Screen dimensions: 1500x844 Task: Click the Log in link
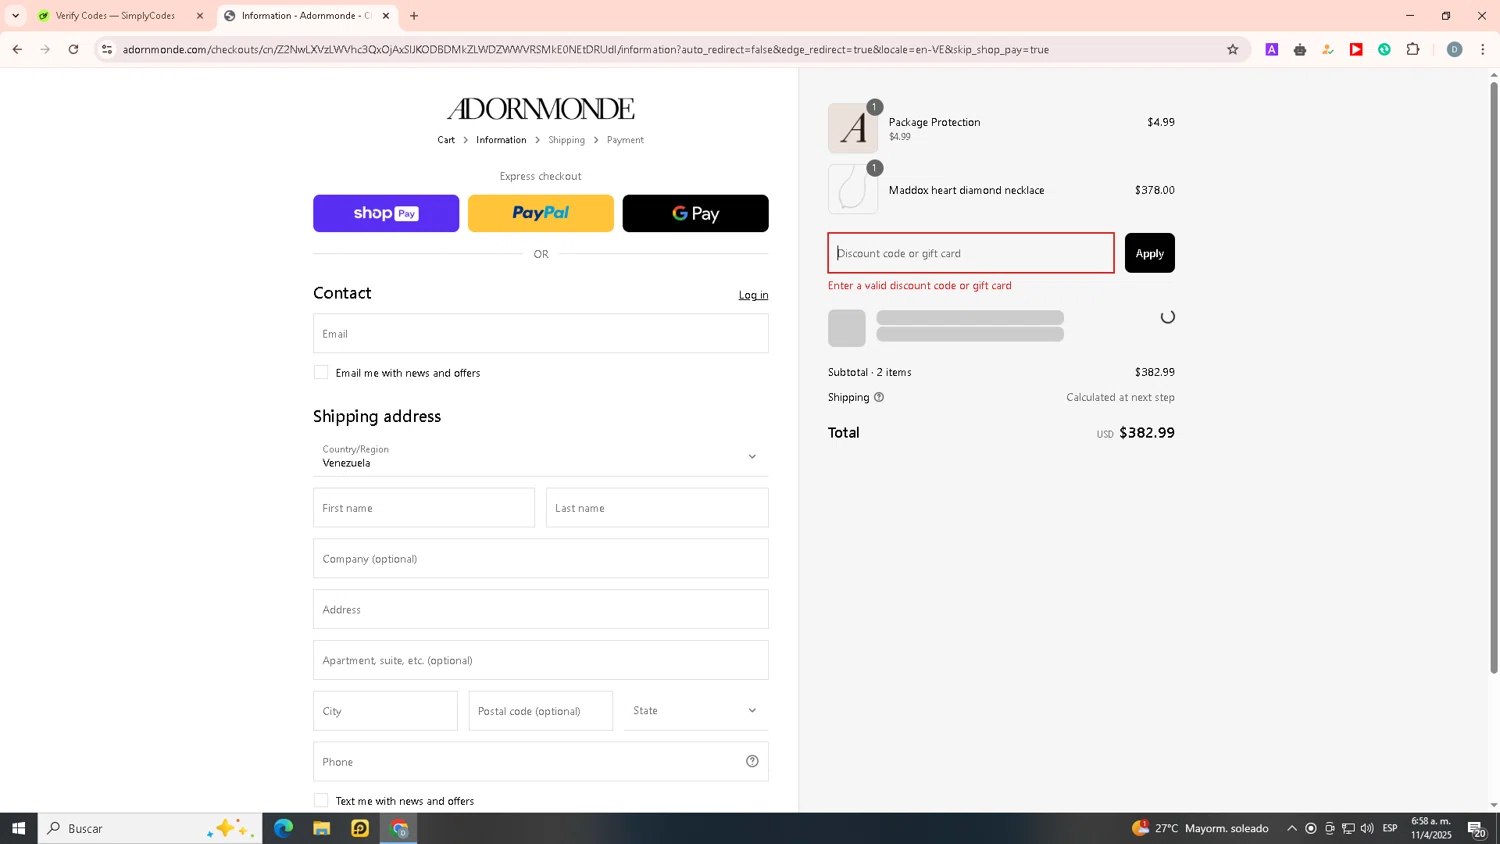[753, 295]
